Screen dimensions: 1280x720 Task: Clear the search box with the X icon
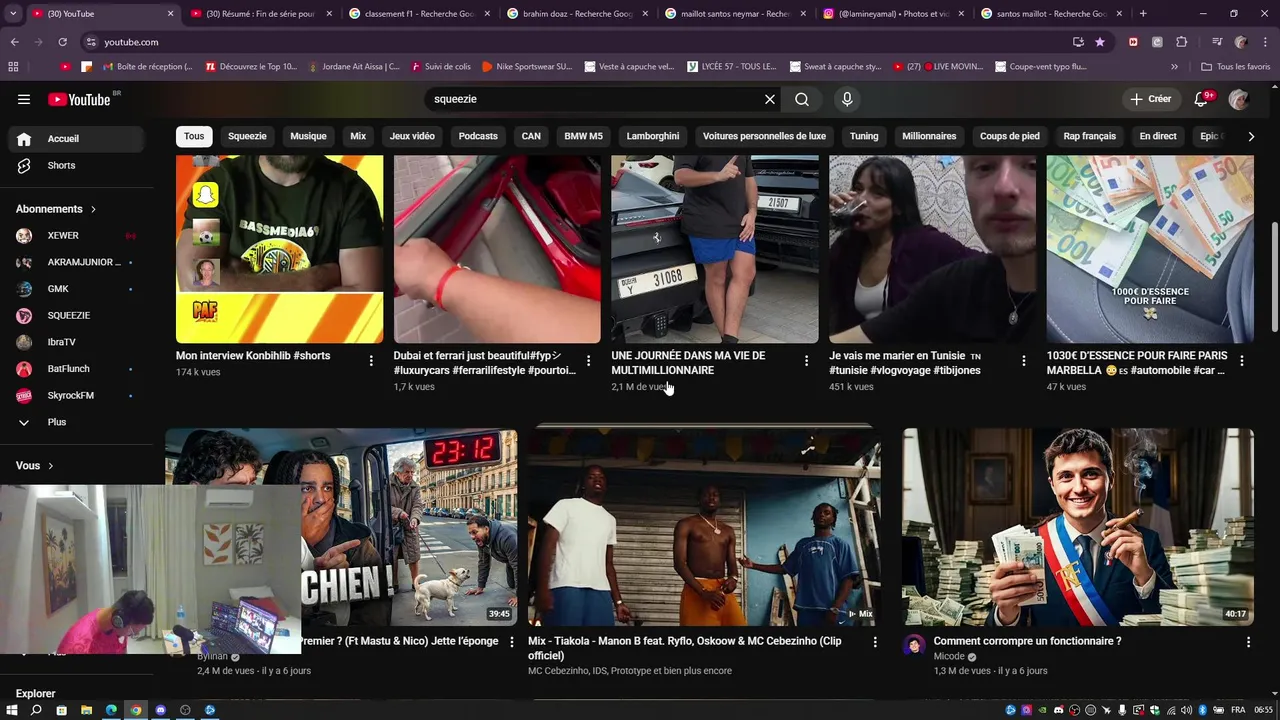coord(770,99)
